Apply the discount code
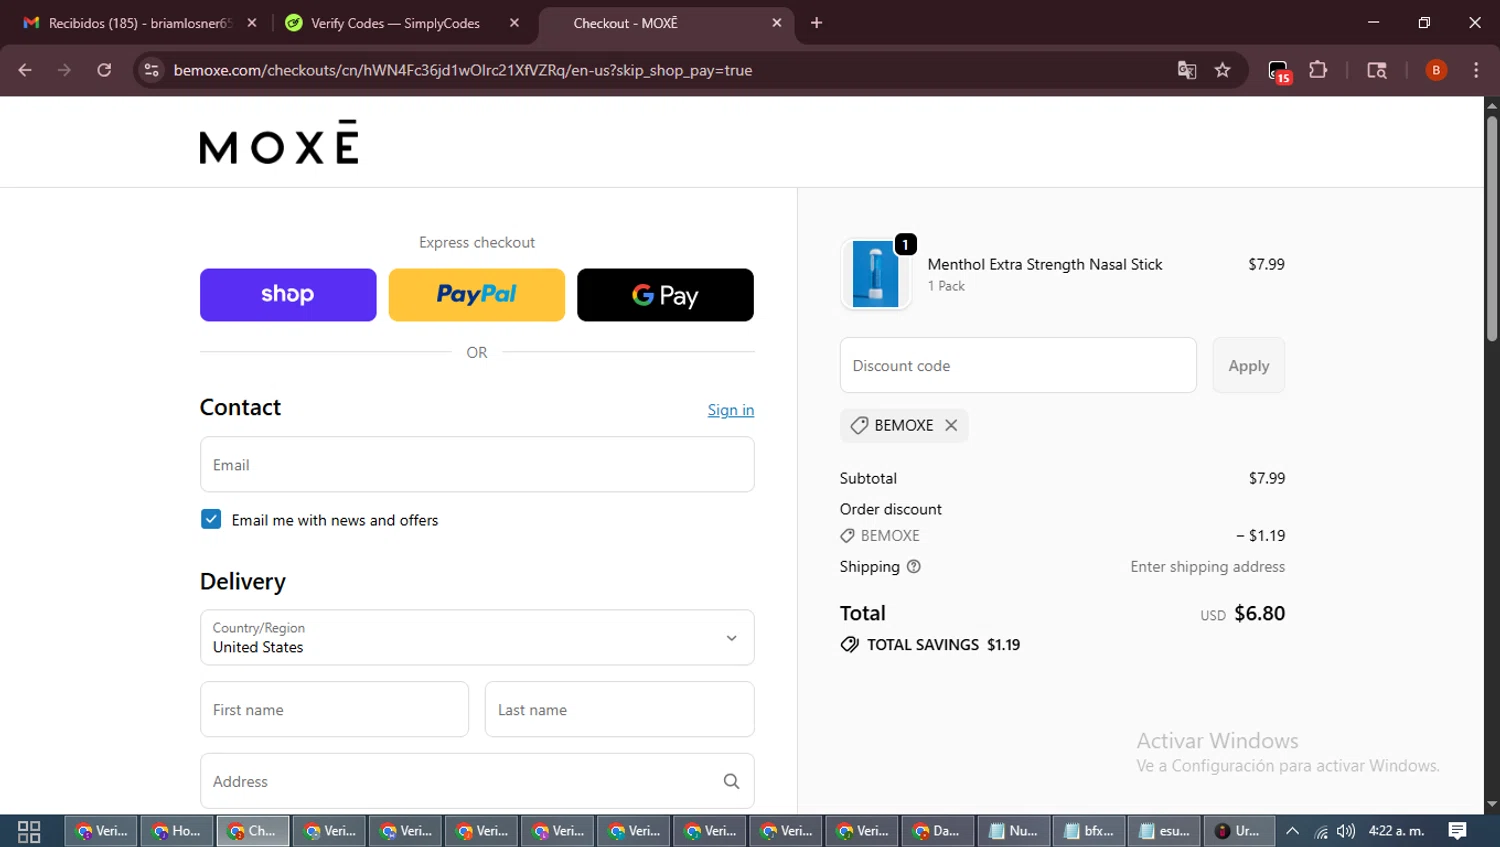The width and height of the screenshot is (1500, 847). (1249, 365)
